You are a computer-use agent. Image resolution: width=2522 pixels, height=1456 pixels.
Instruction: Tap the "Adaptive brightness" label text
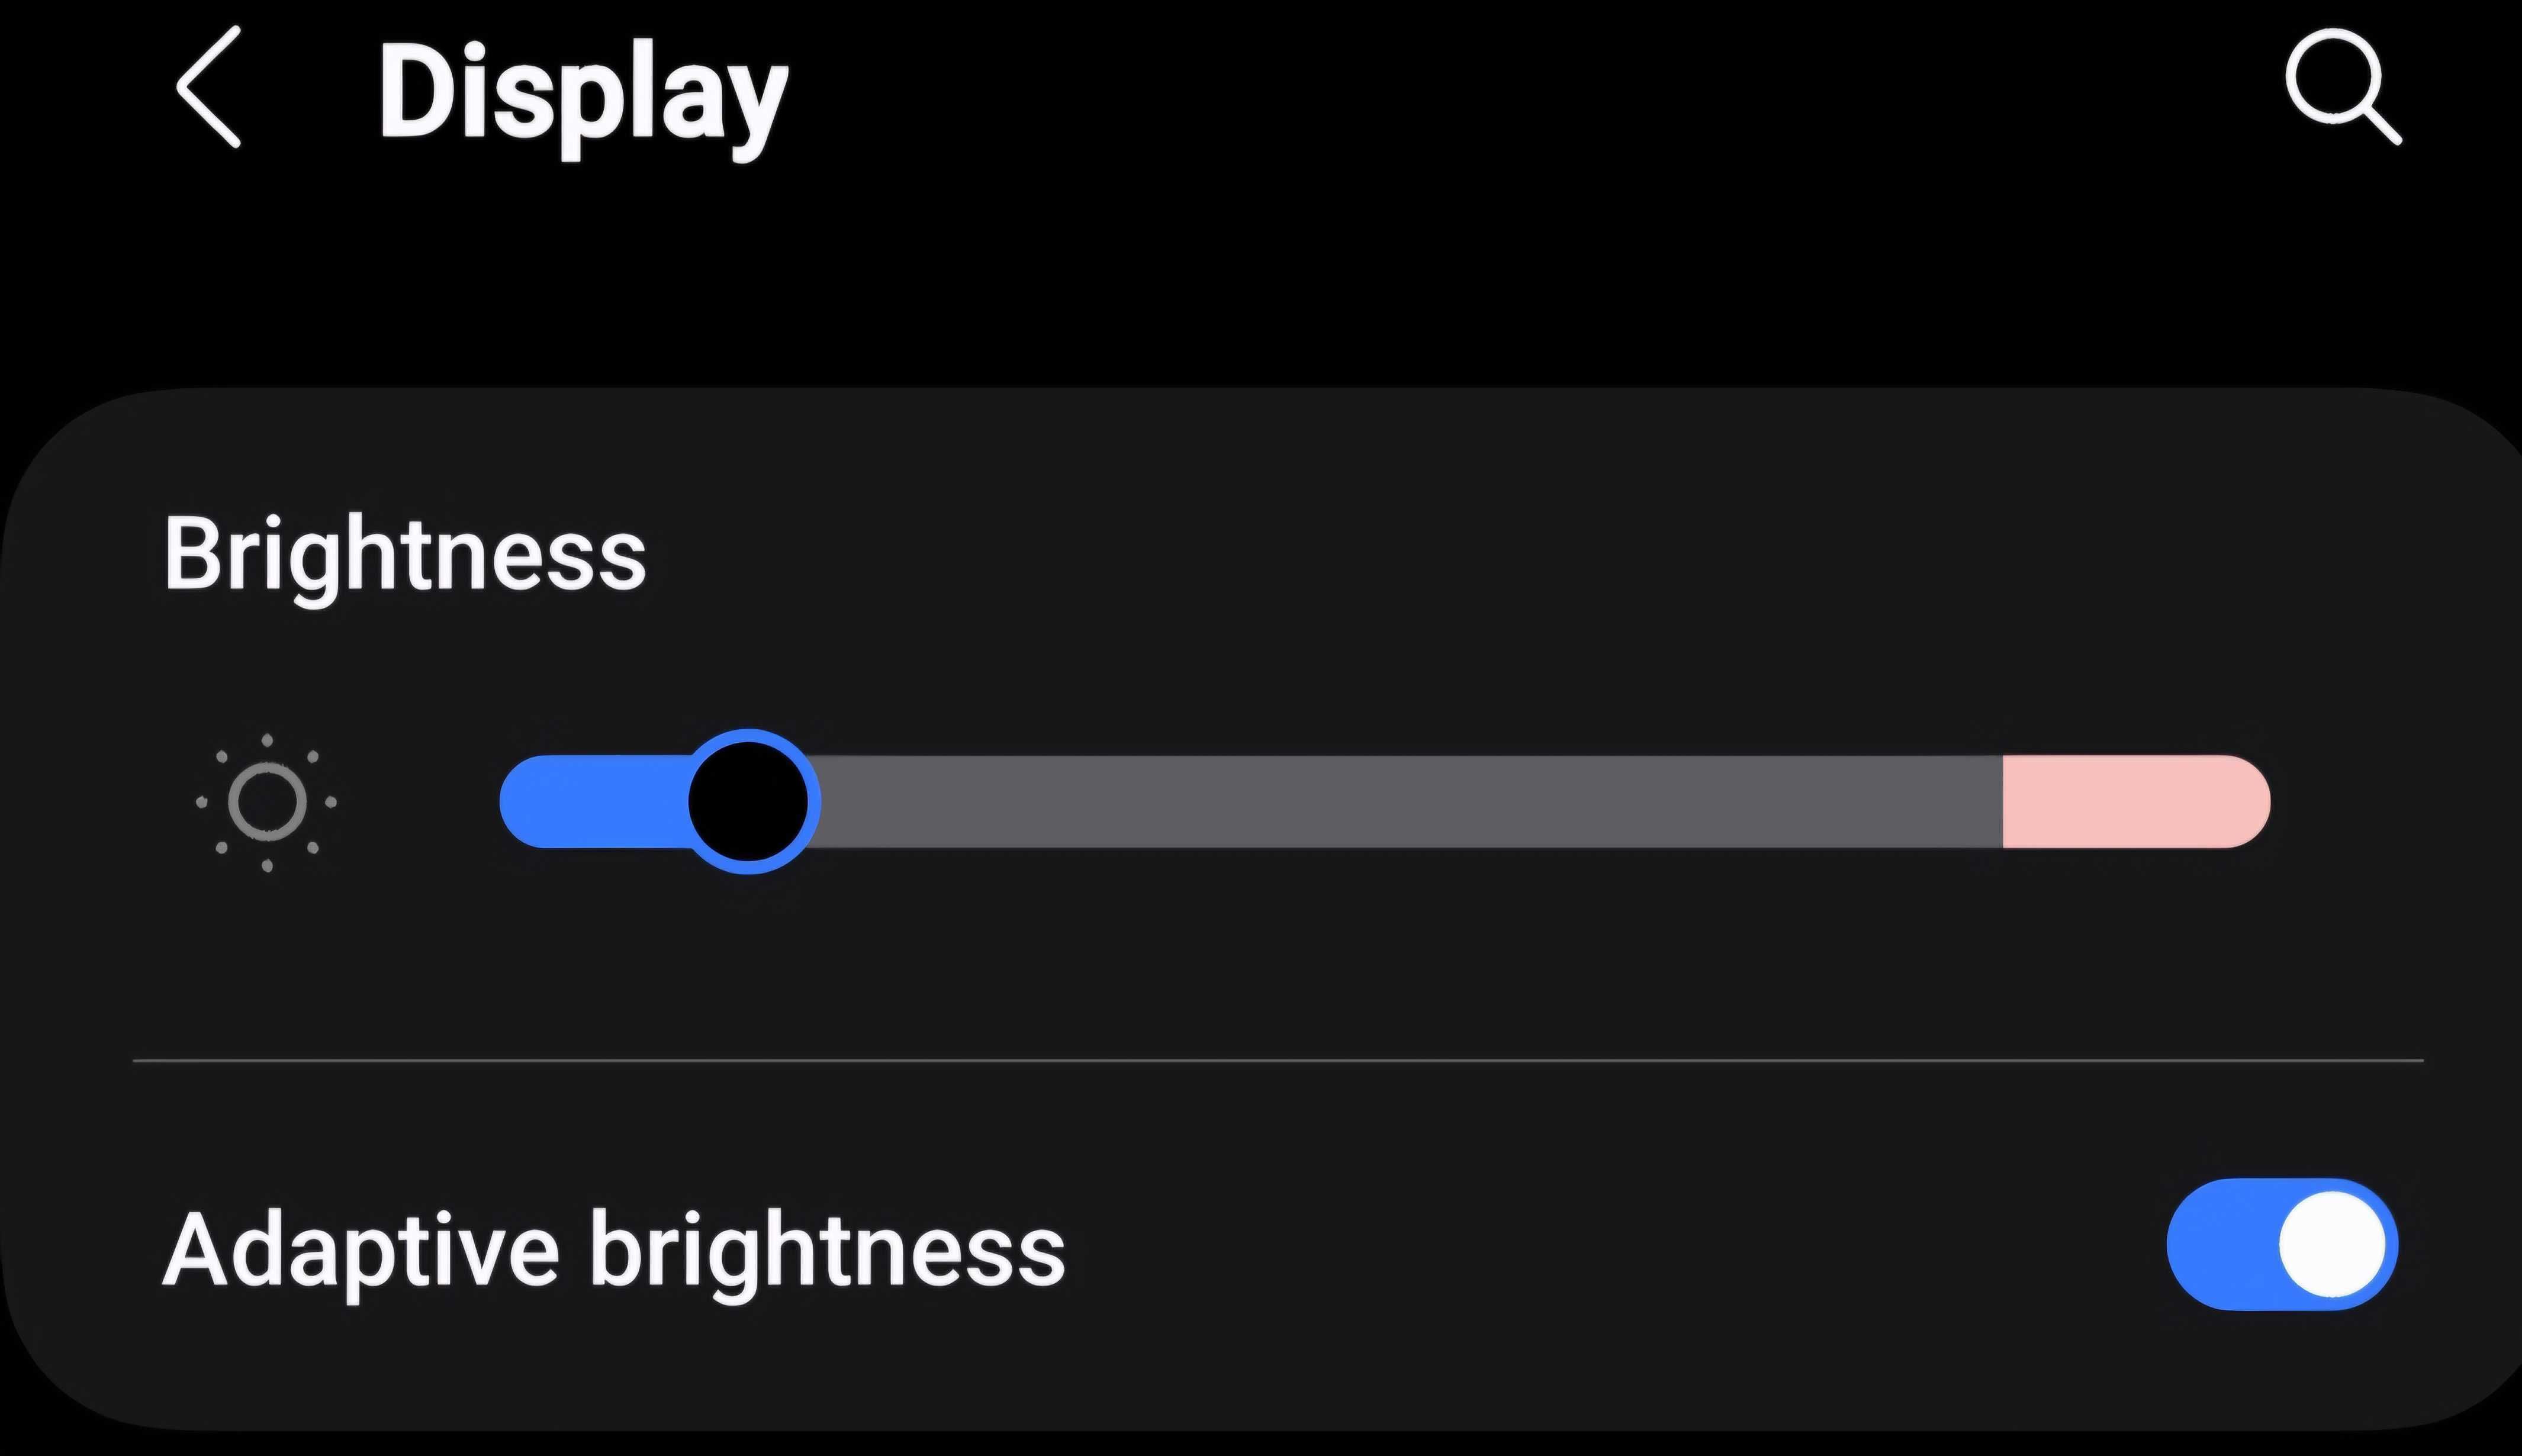613,1250
